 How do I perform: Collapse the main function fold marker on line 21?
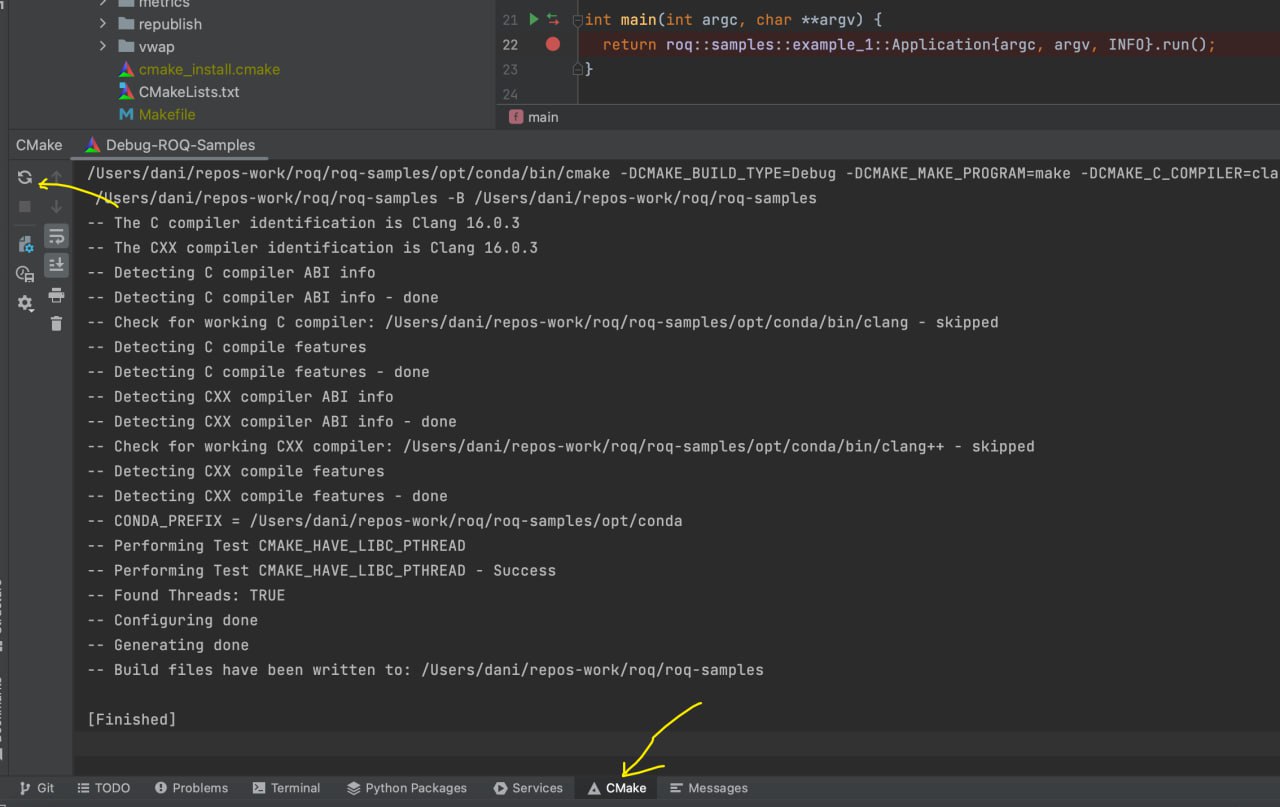click(577, 20)
